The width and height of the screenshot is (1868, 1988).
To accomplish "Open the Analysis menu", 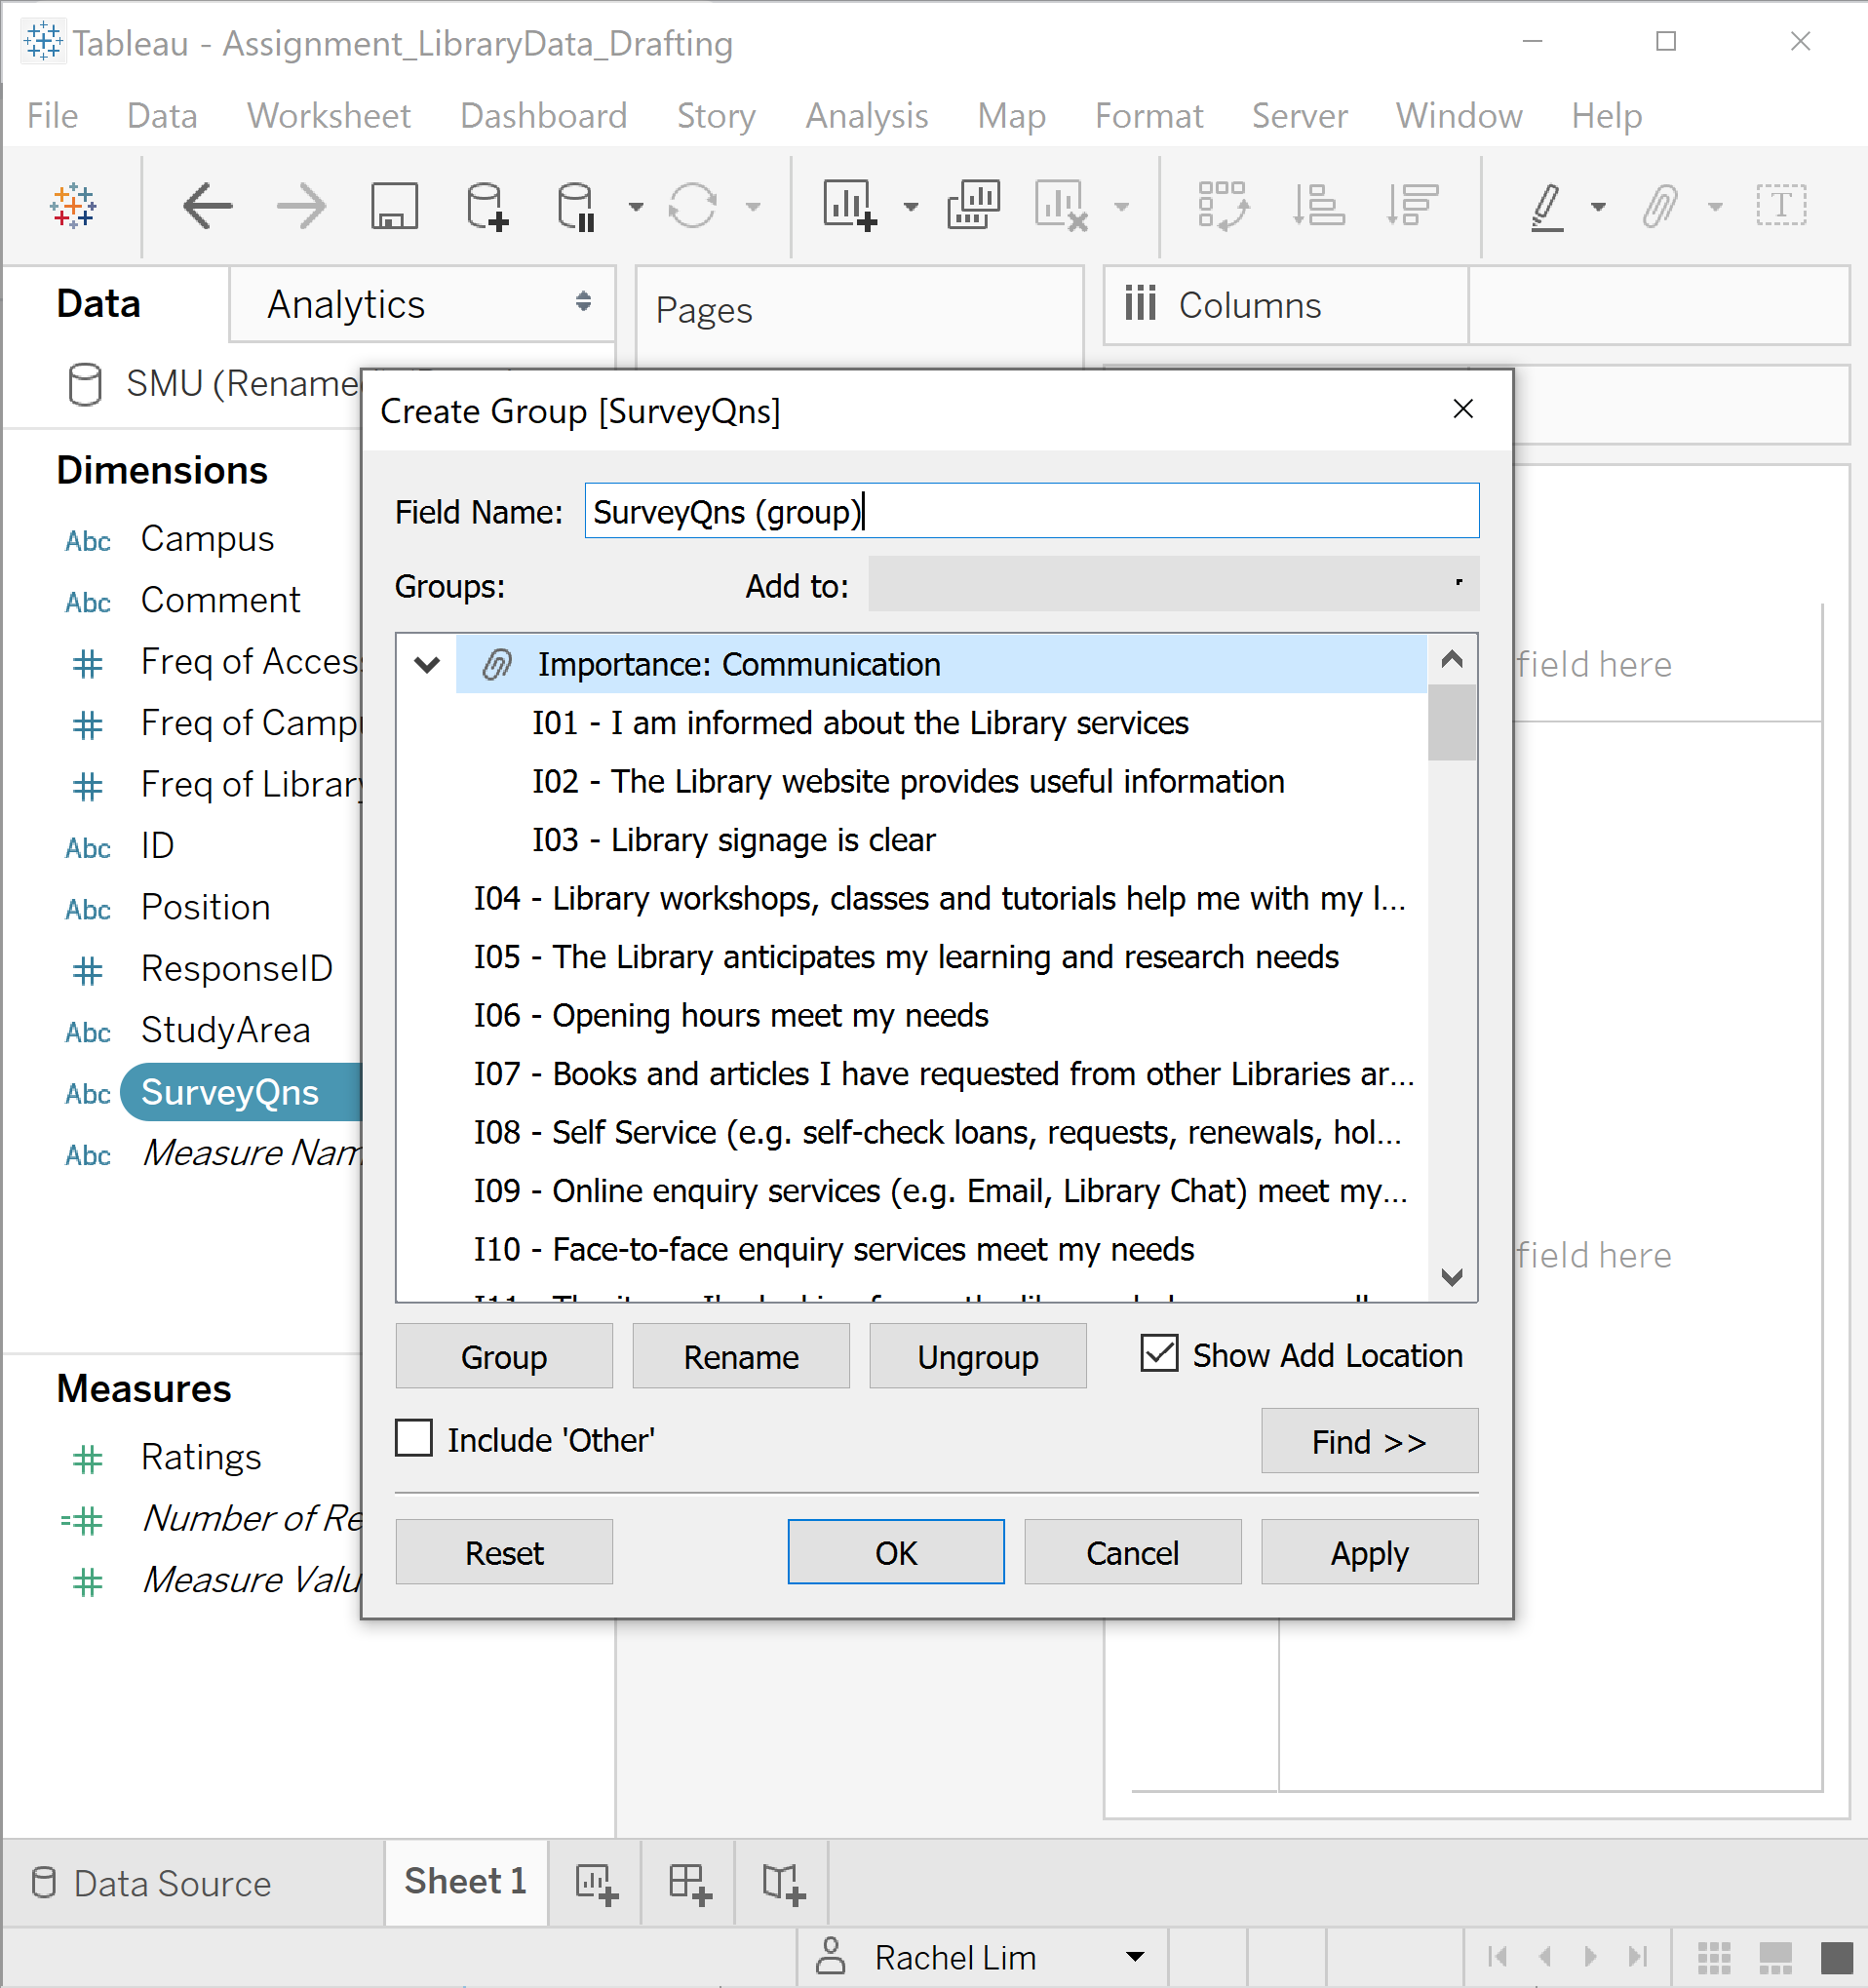I will click(x=867, y=116).
